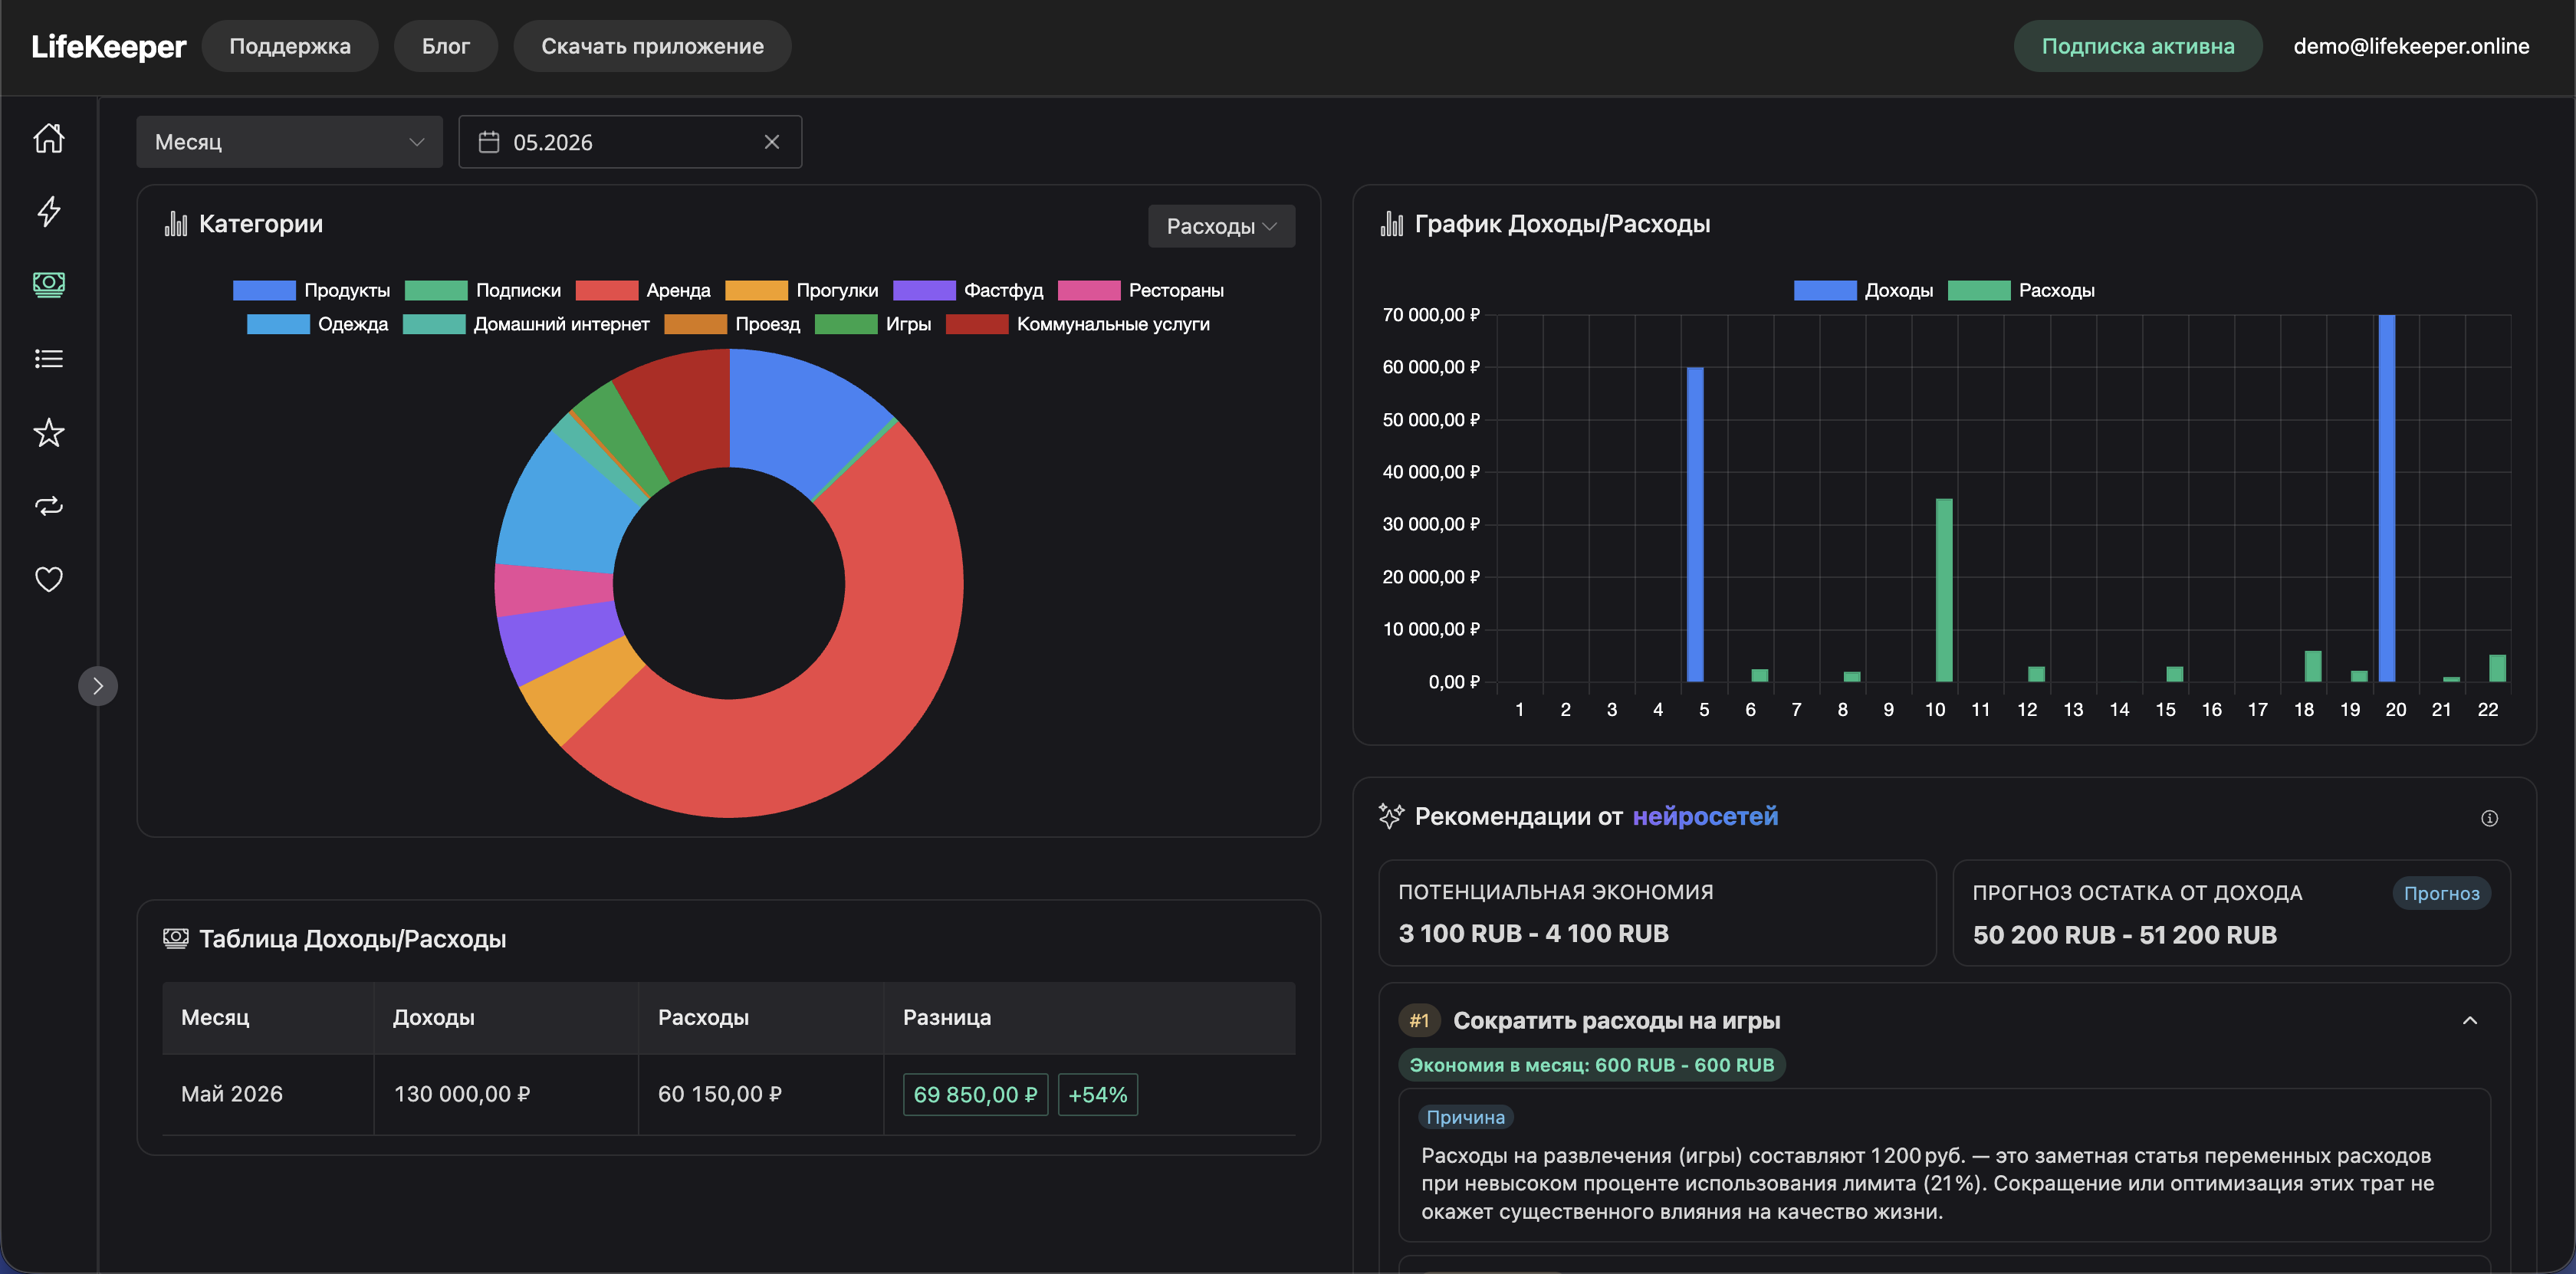Click the Поддержка menu button

pos(290,46)
